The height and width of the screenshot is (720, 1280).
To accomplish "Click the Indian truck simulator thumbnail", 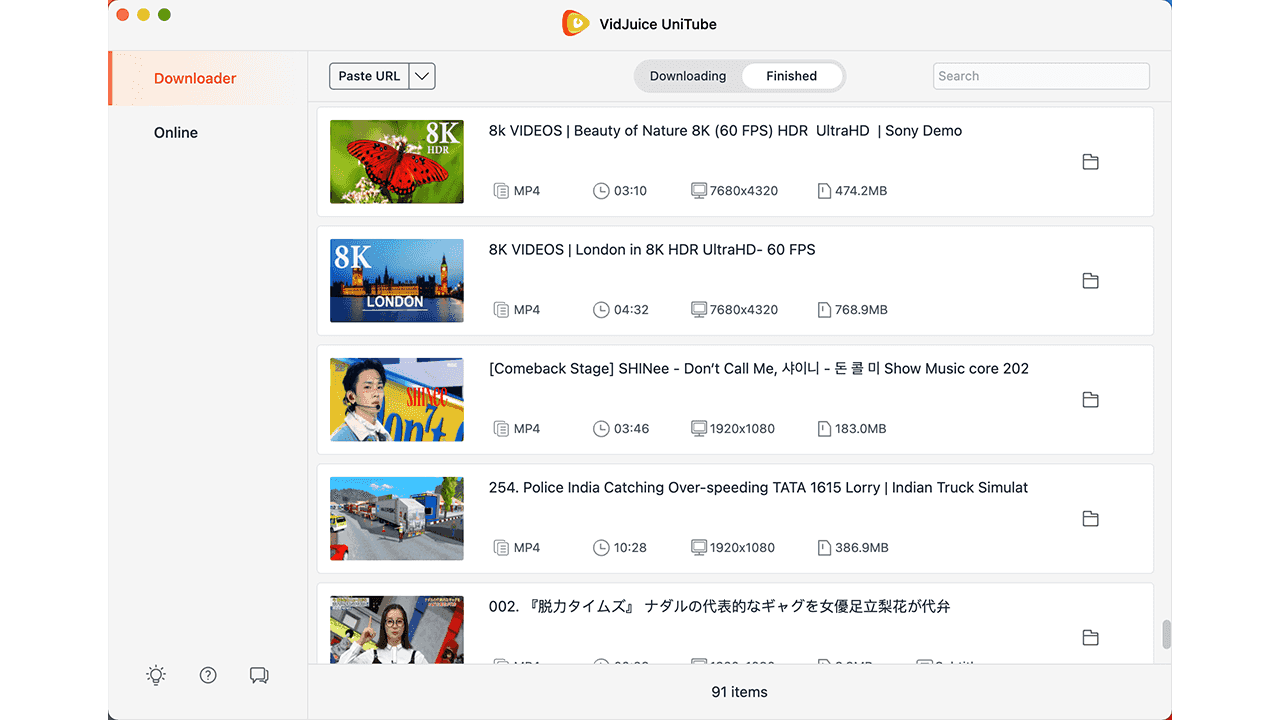I will pyautogui.click(x=397, y=519).
